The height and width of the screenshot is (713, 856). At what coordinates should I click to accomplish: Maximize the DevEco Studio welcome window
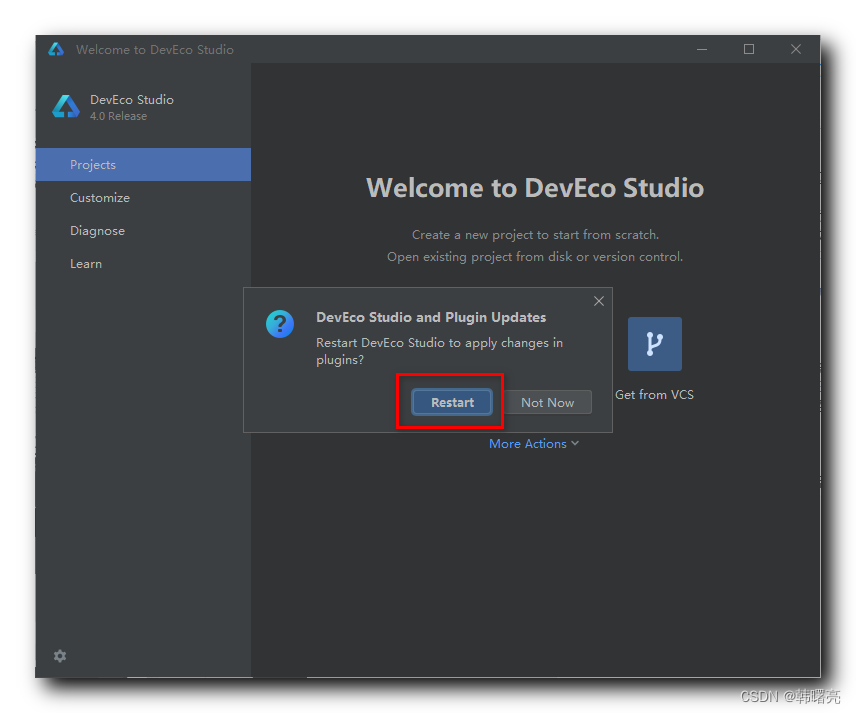pyautogui.click(x=749, y=49)
